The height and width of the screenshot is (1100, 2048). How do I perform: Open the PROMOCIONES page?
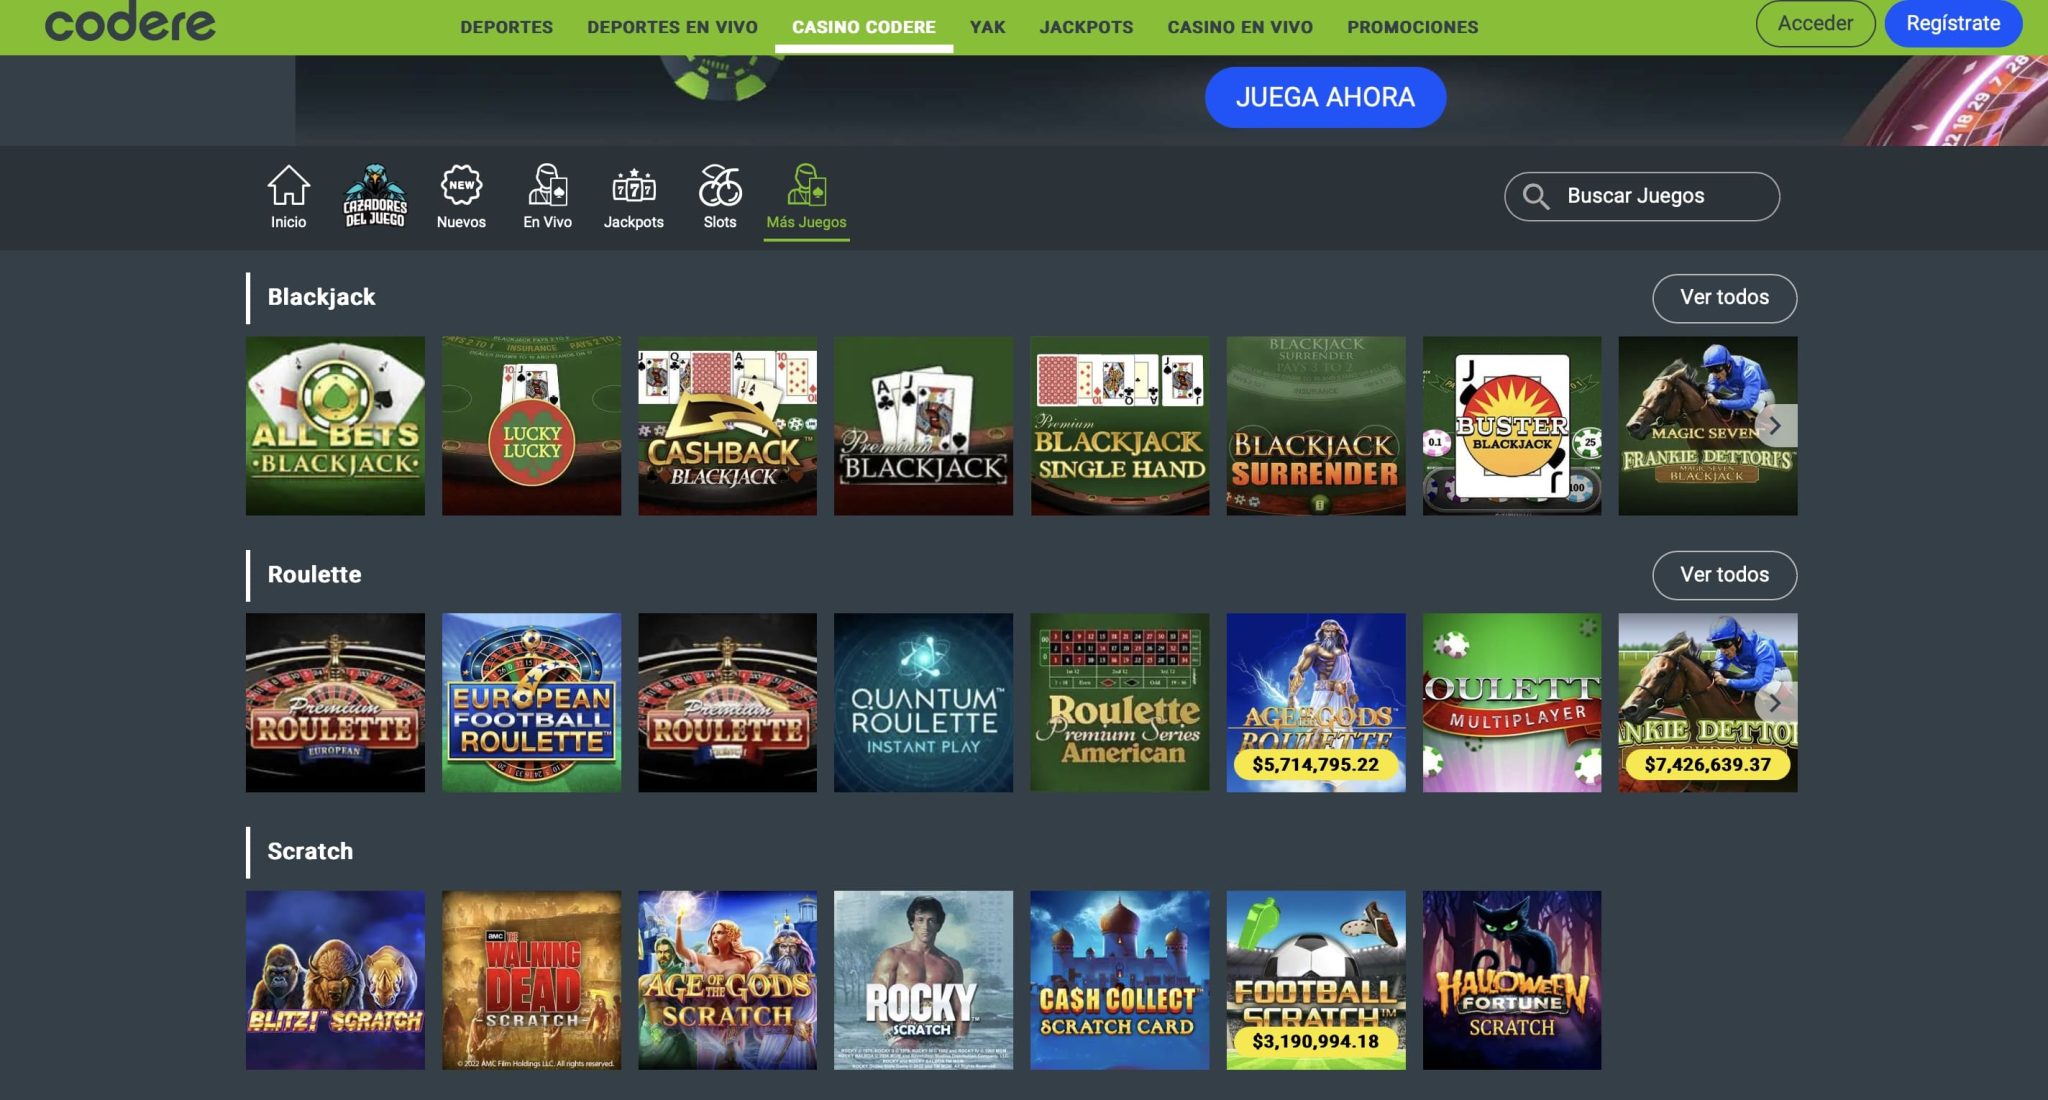click(x=1412, y=27)
